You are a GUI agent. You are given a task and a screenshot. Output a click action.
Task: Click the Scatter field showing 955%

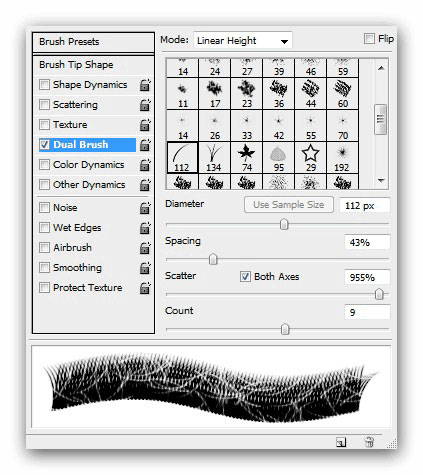pos(367,277)
